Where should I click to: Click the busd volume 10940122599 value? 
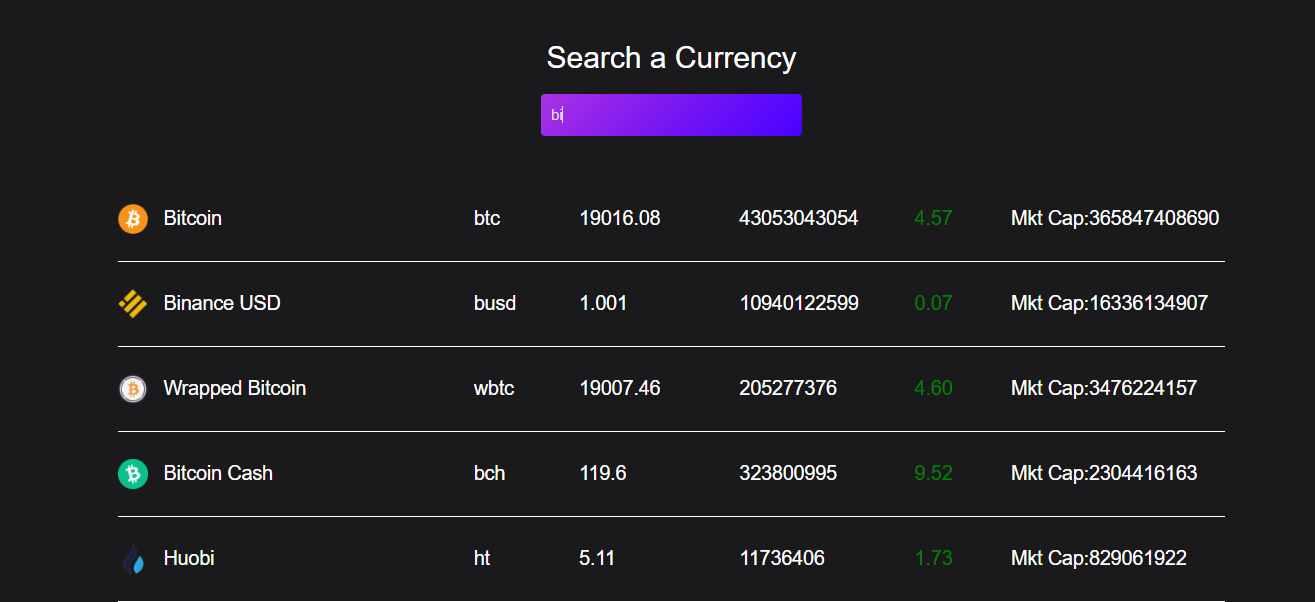[x=799, y=302]
